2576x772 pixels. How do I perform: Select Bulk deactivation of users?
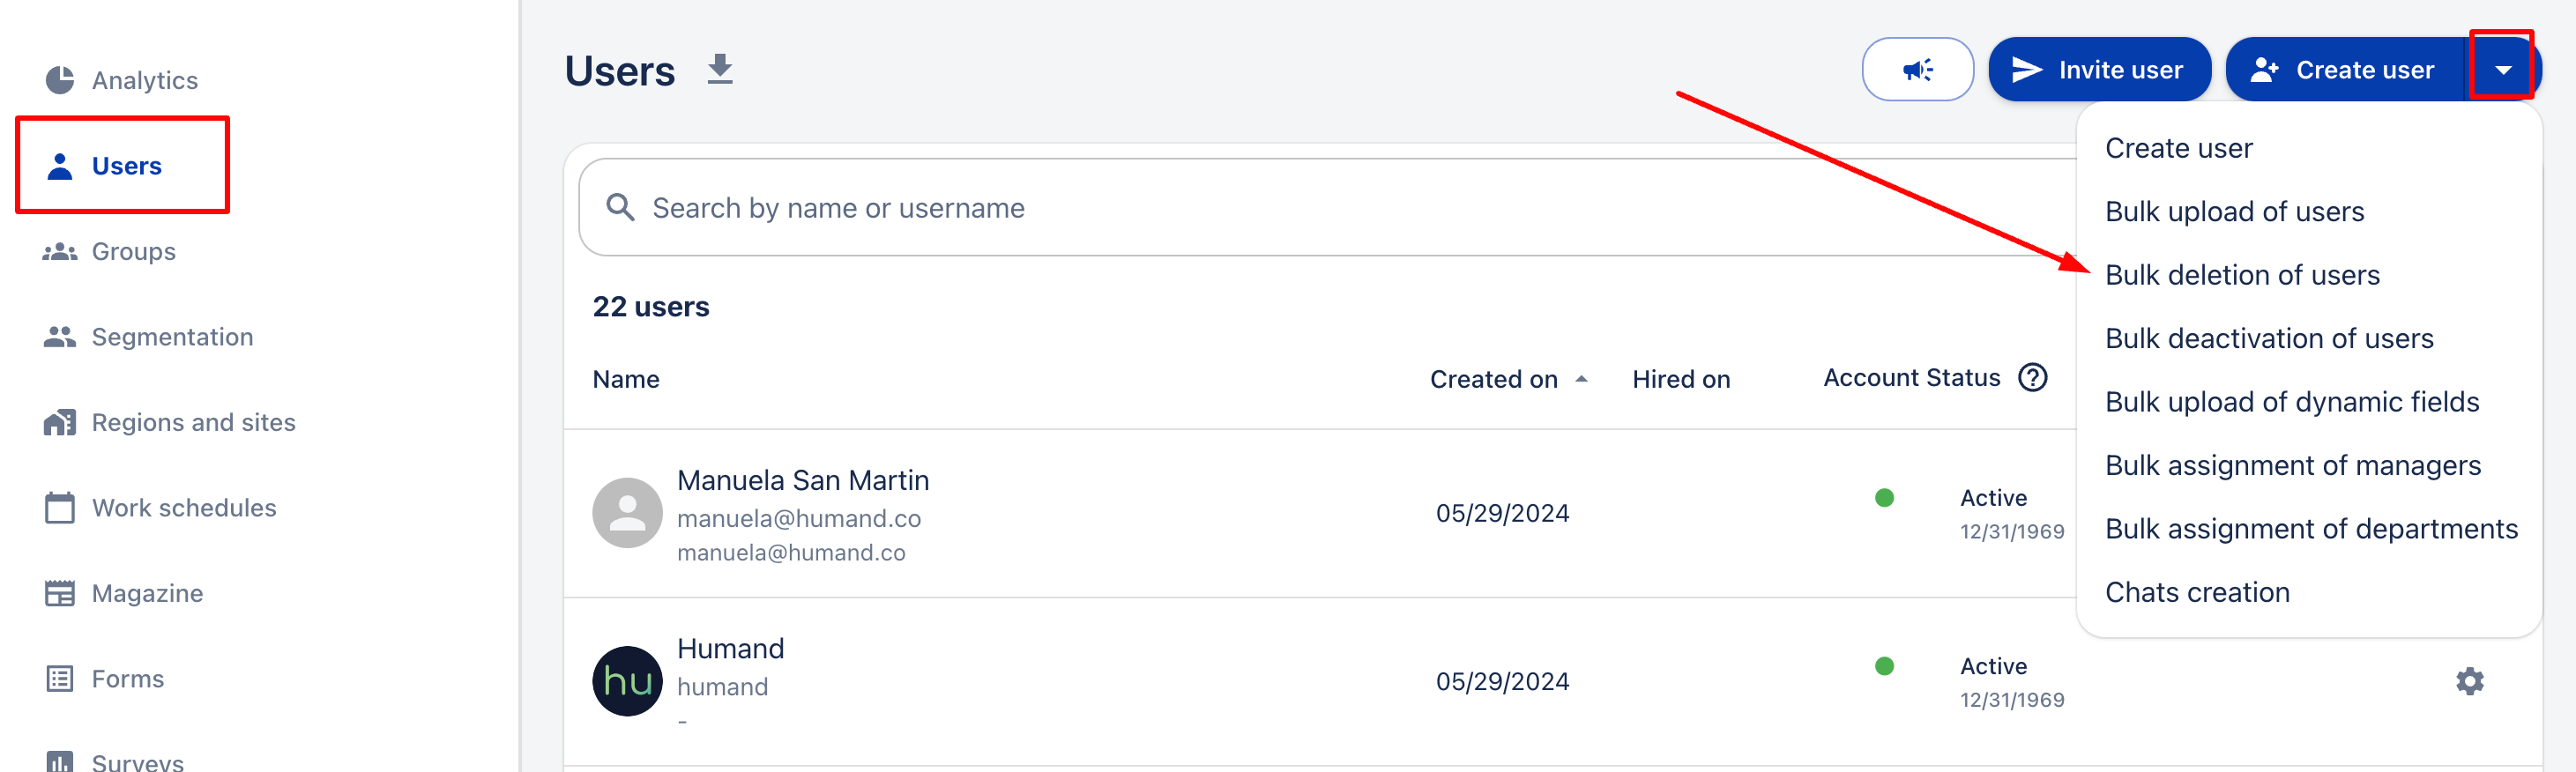point(2268,339)
